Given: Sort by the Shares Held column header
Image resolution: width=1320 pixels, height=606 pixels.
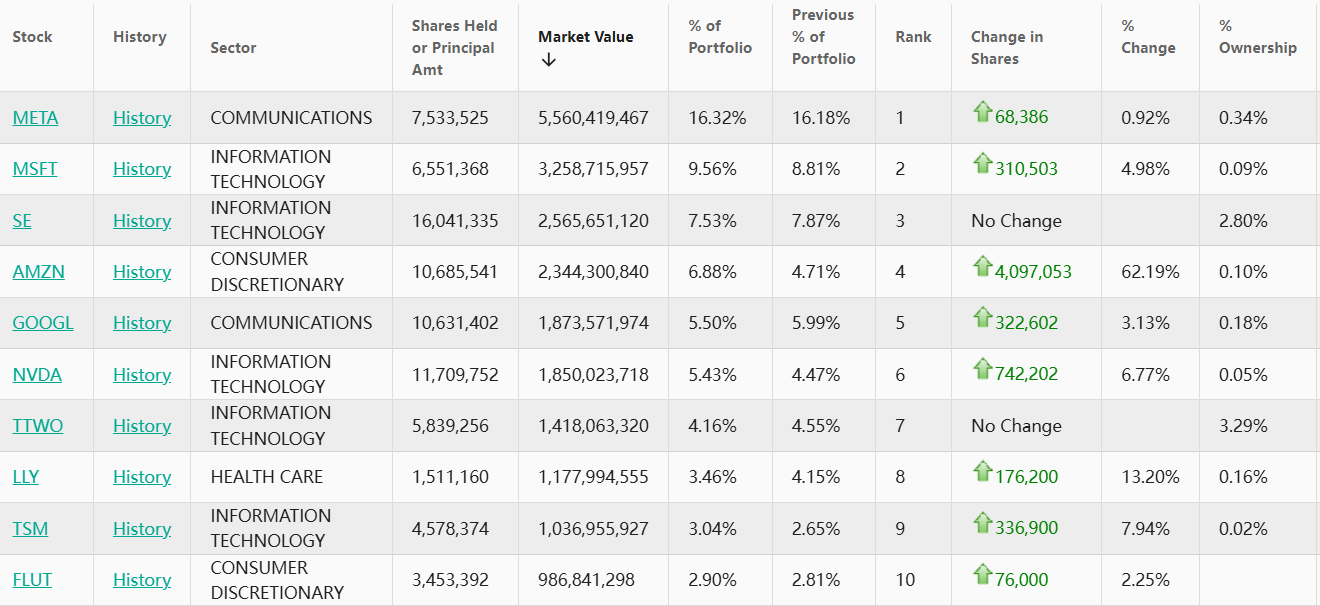Looking at the screenshot, I should 454,47.
